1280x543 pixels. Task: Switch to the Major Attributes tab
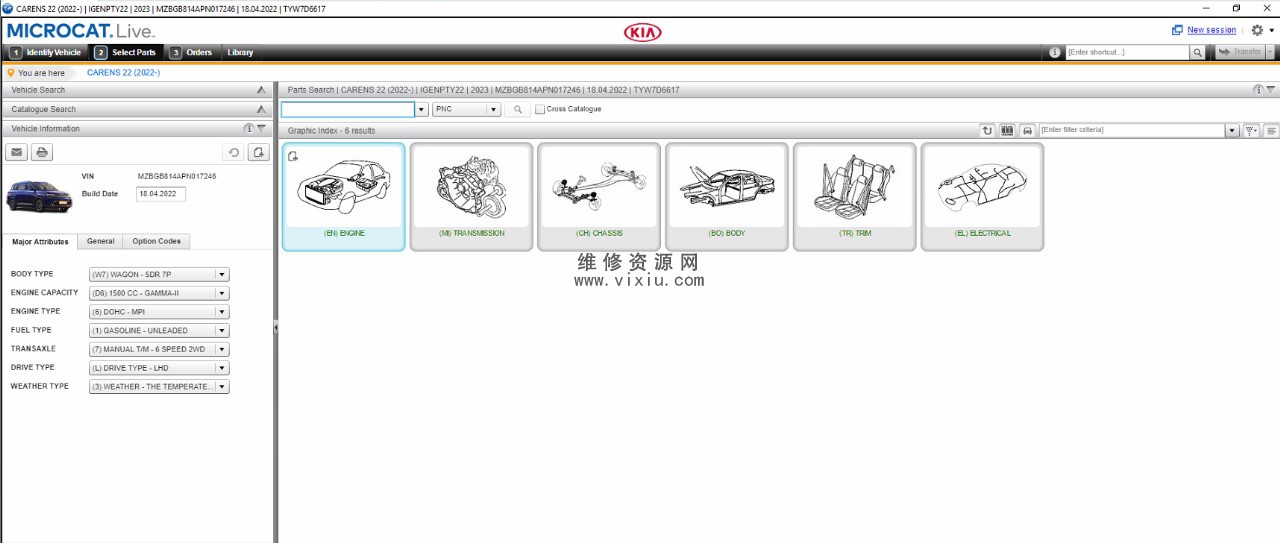(x=40, y=241)
